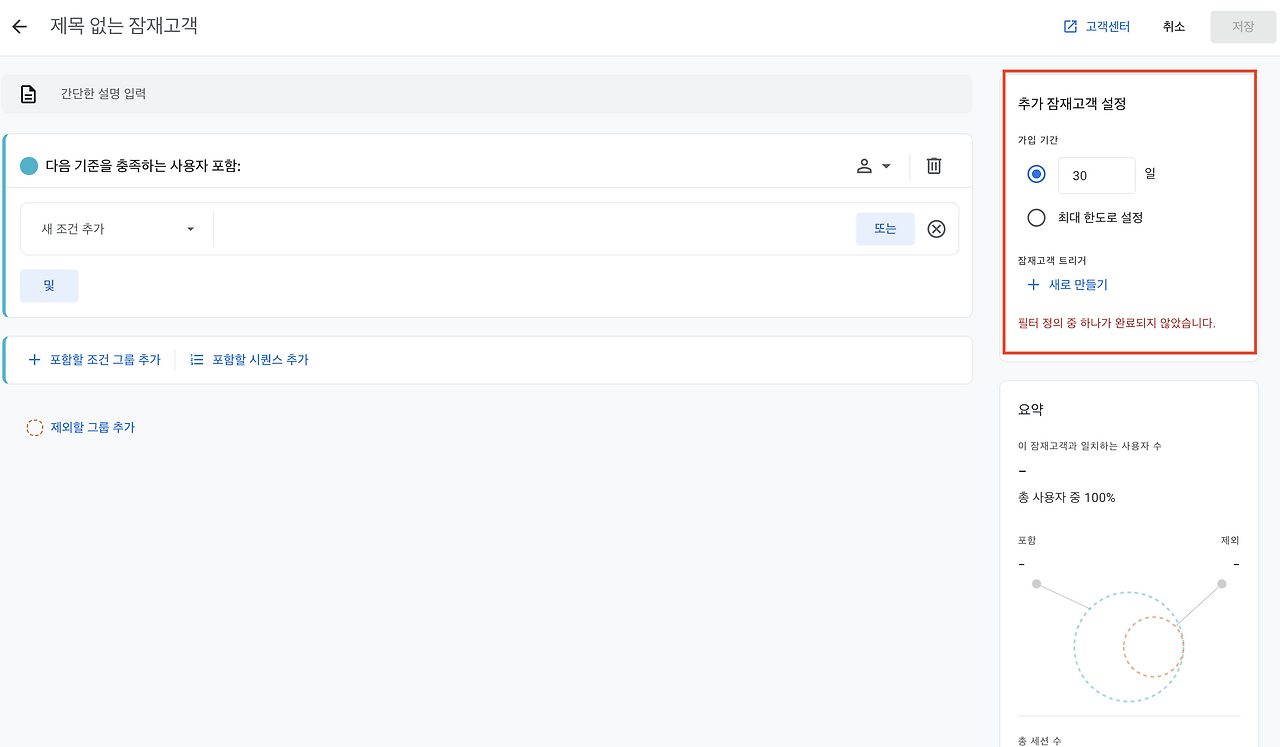Add 포함할 조건 그룹 추가
Viewport: 1280px width, 747px height.
94,360
